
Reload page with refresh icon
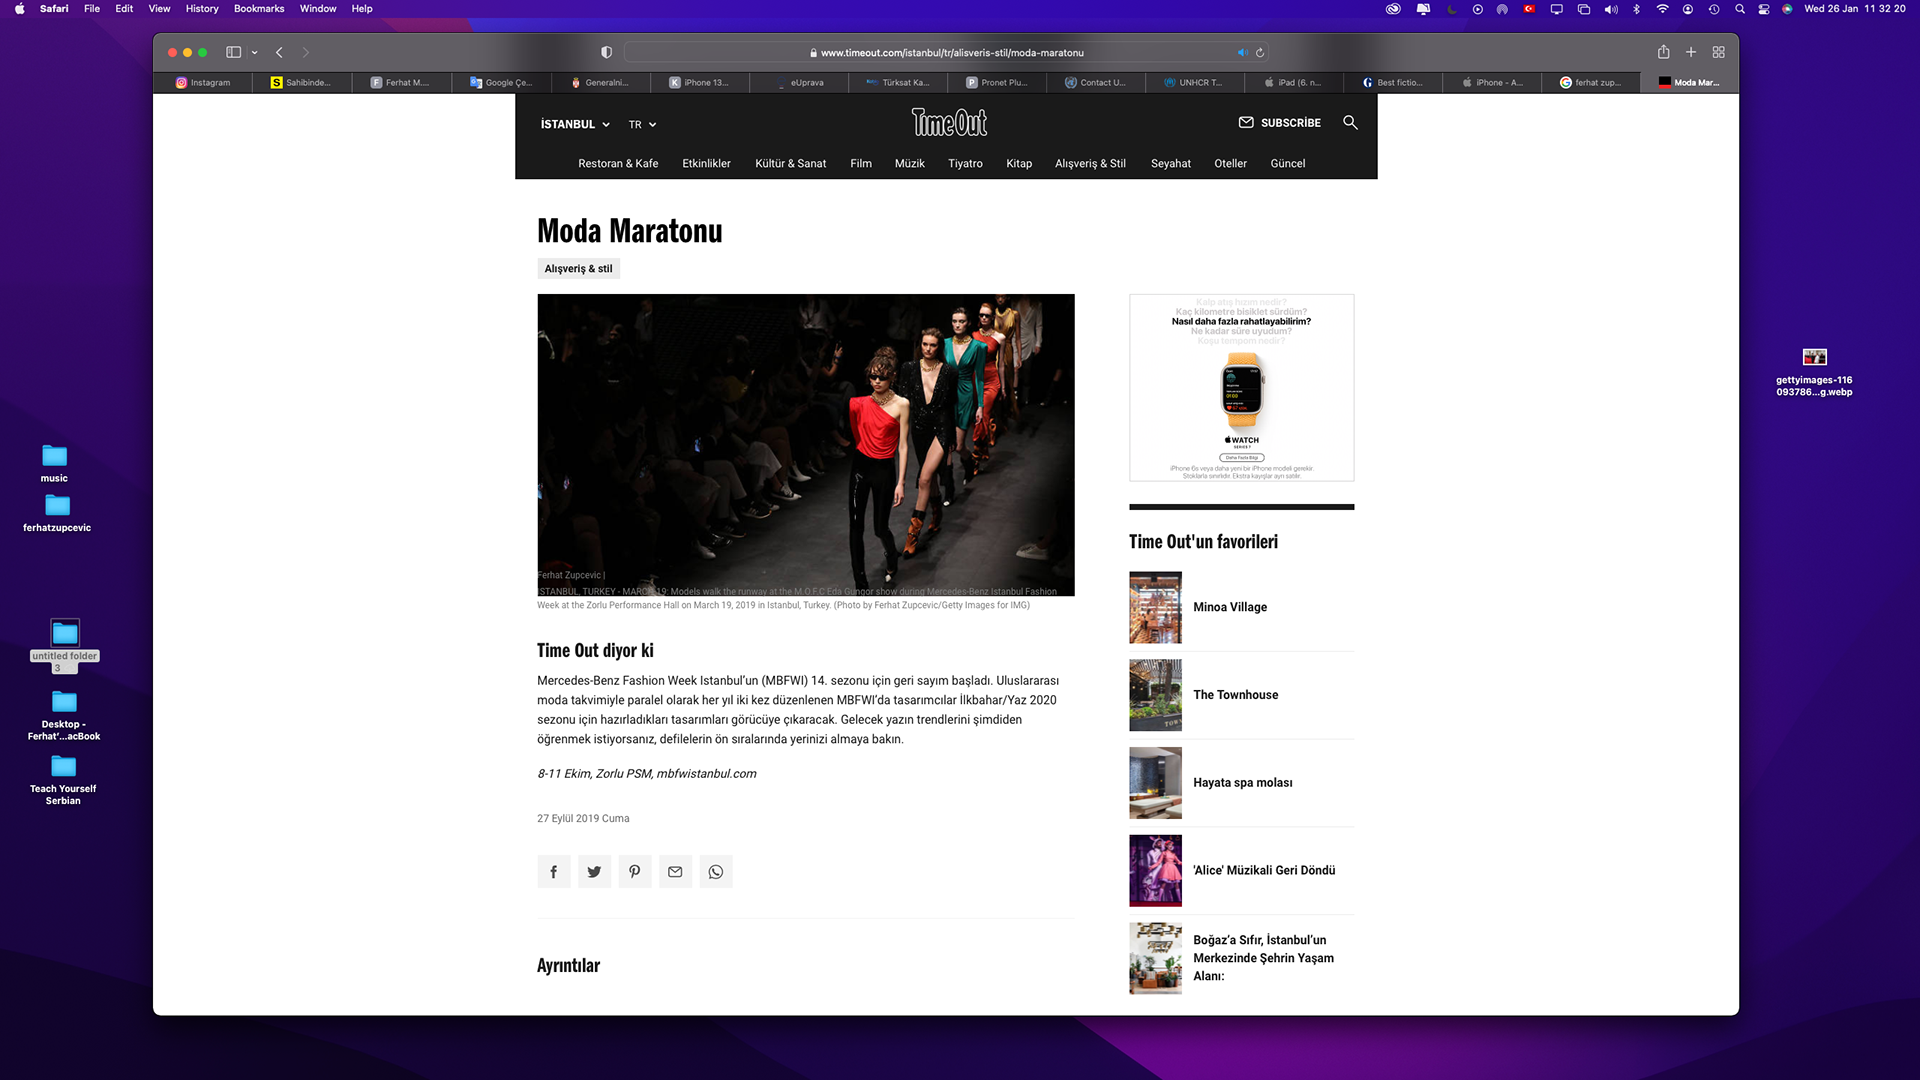coord(1260,53)
